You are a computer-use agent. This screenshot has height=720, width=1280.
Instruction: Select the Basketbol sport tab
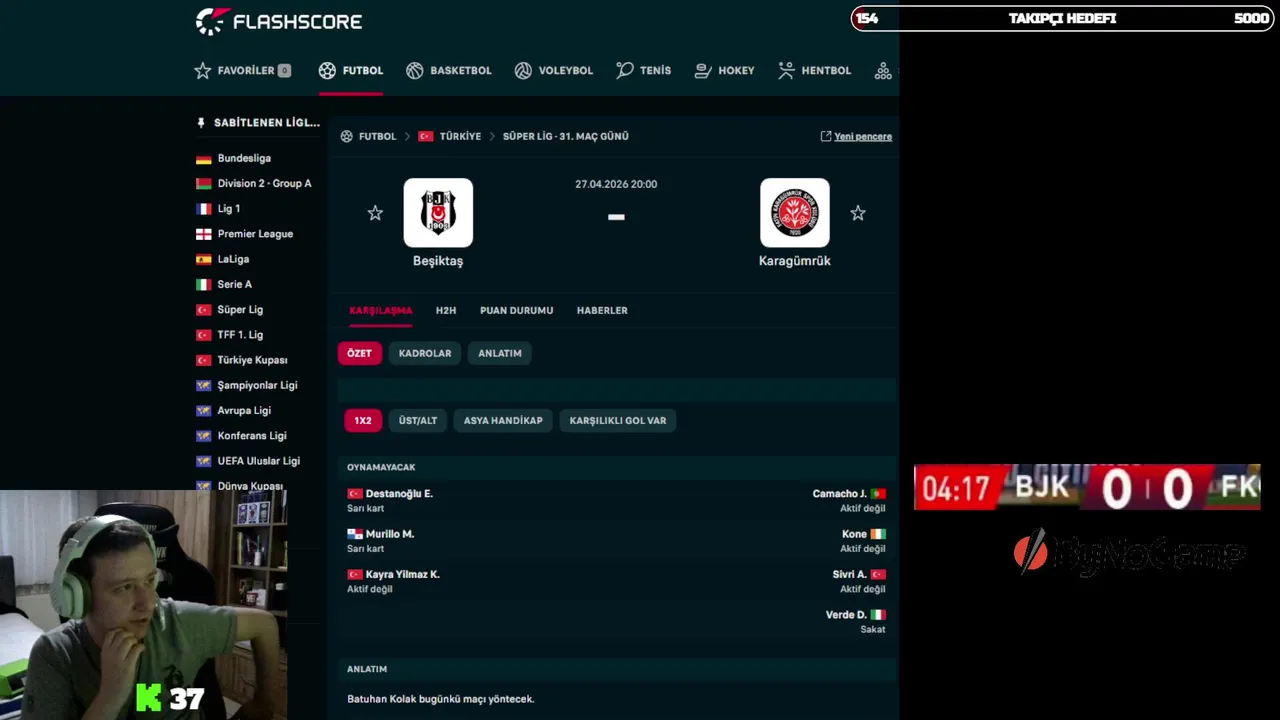[449, 71]
